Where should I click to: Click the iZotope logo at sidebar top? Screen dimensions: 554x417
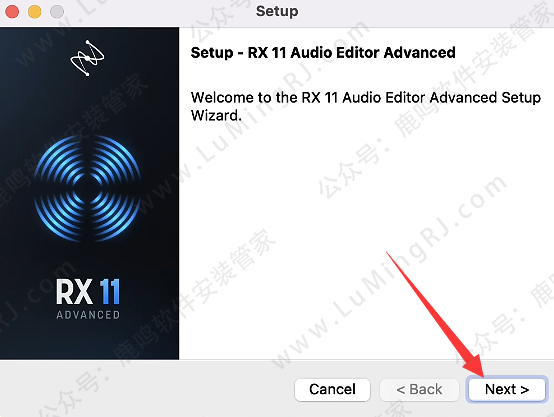click(87, 58)
